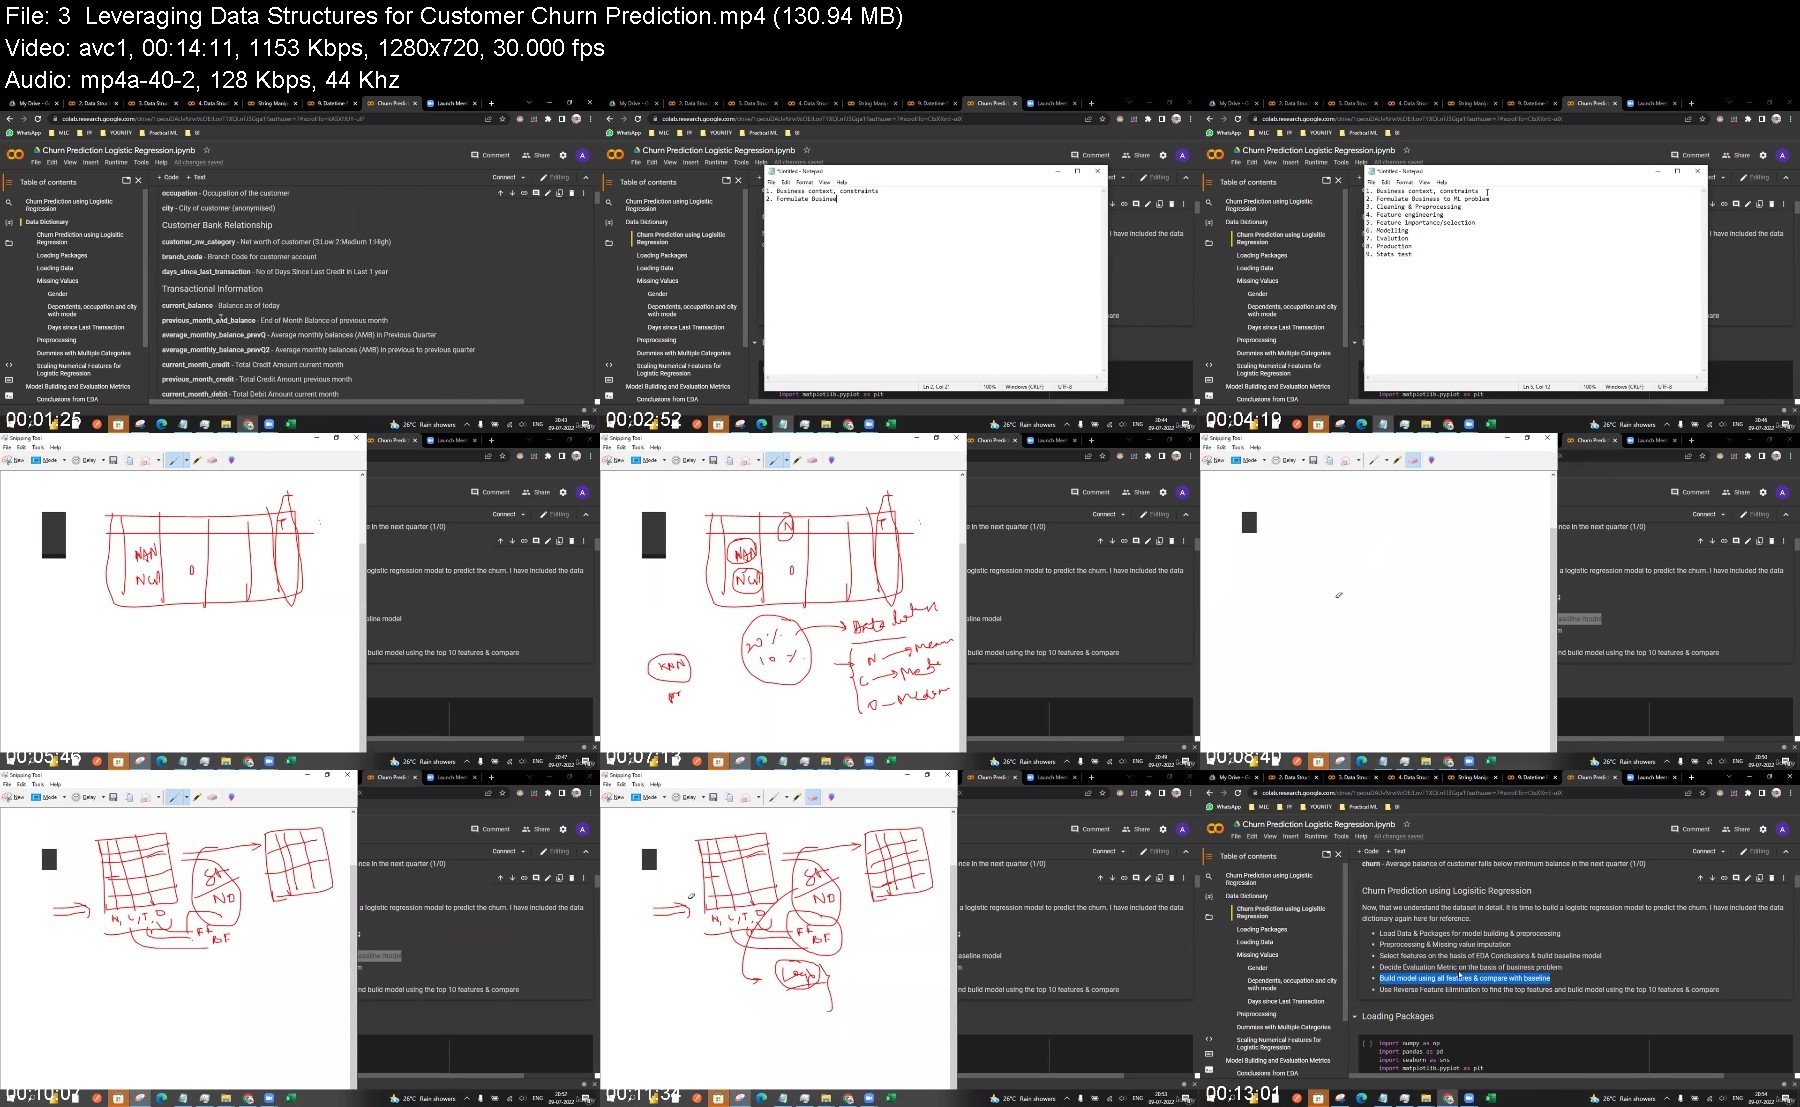
Task: Open browser extensions puzzle icon, 00:13:01 frame
Action: [1747, 792]
